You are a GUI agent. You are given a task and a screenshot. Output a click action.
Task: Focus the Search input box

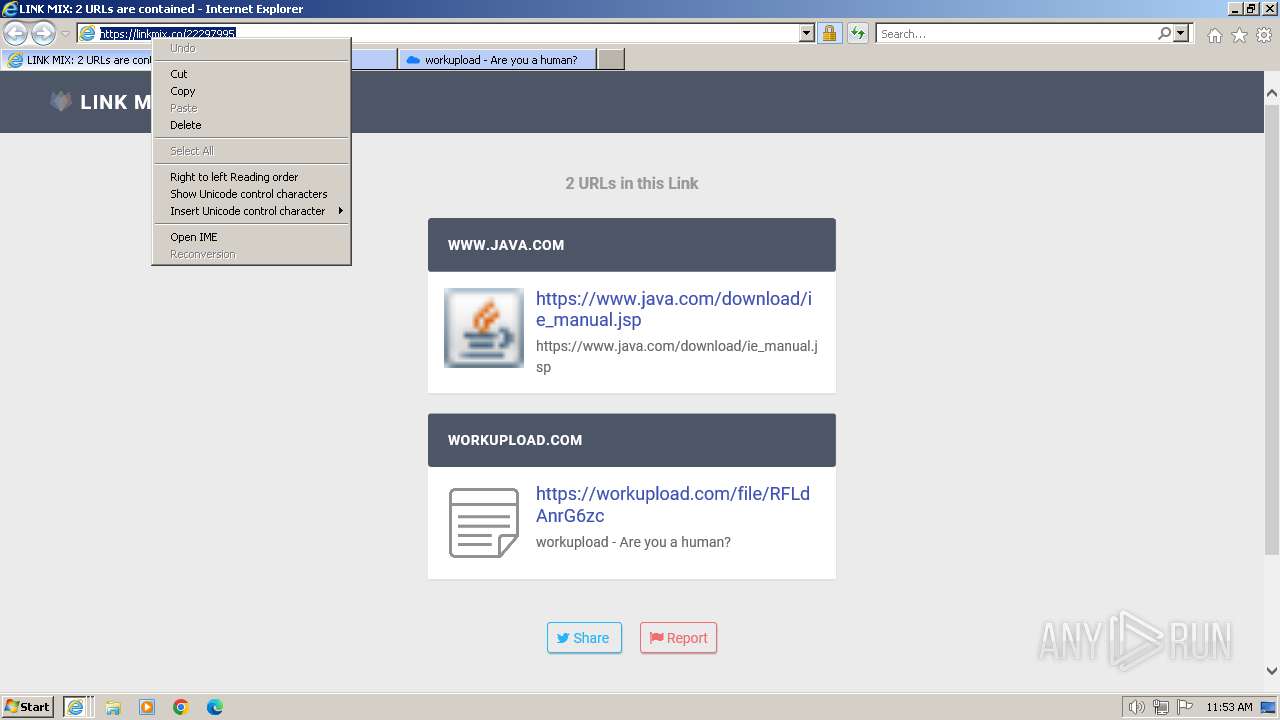pos(1016,34)
